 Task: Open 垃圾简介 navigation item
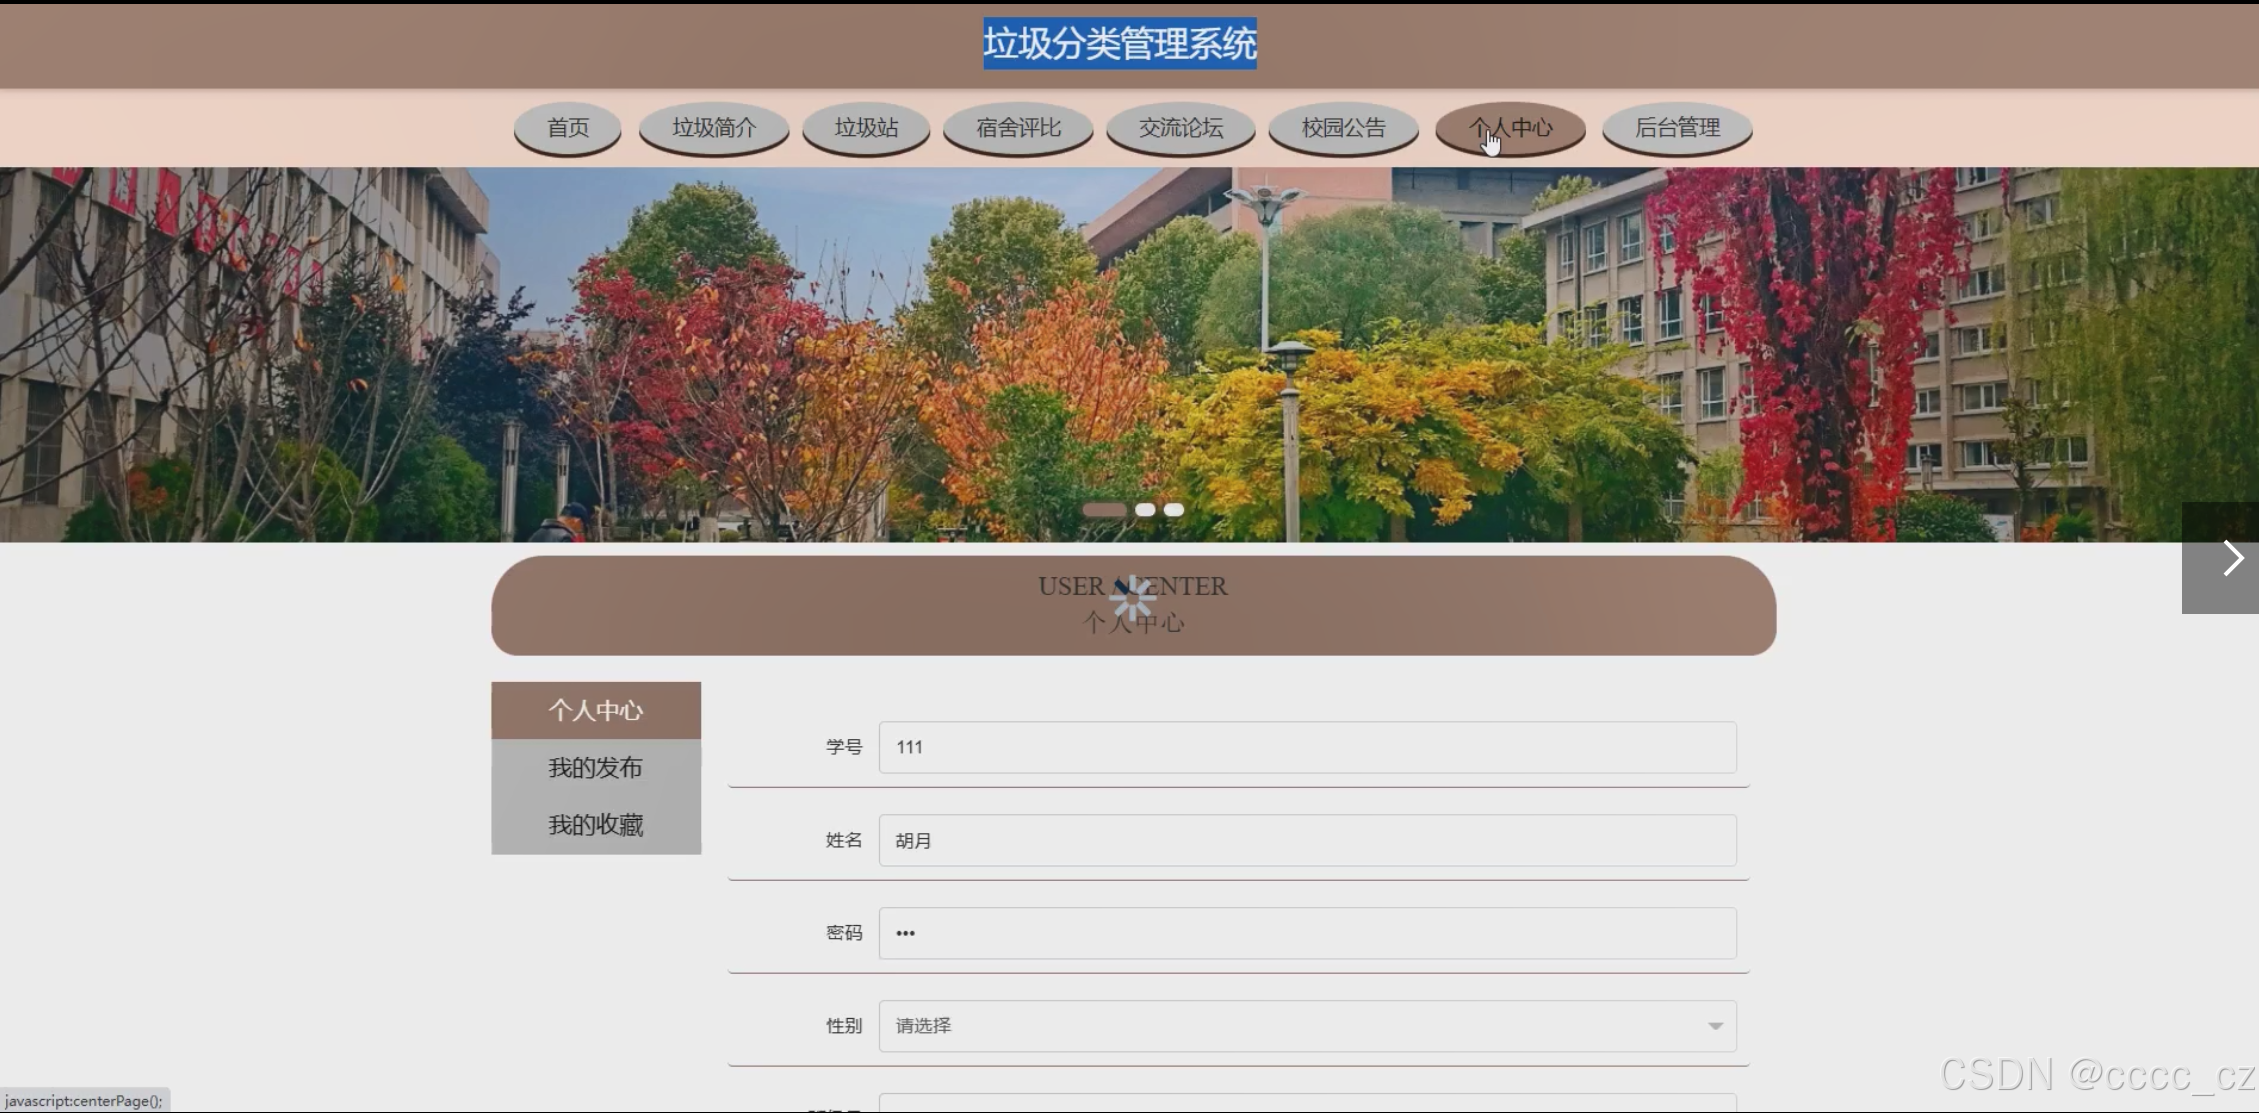point(714,128)
